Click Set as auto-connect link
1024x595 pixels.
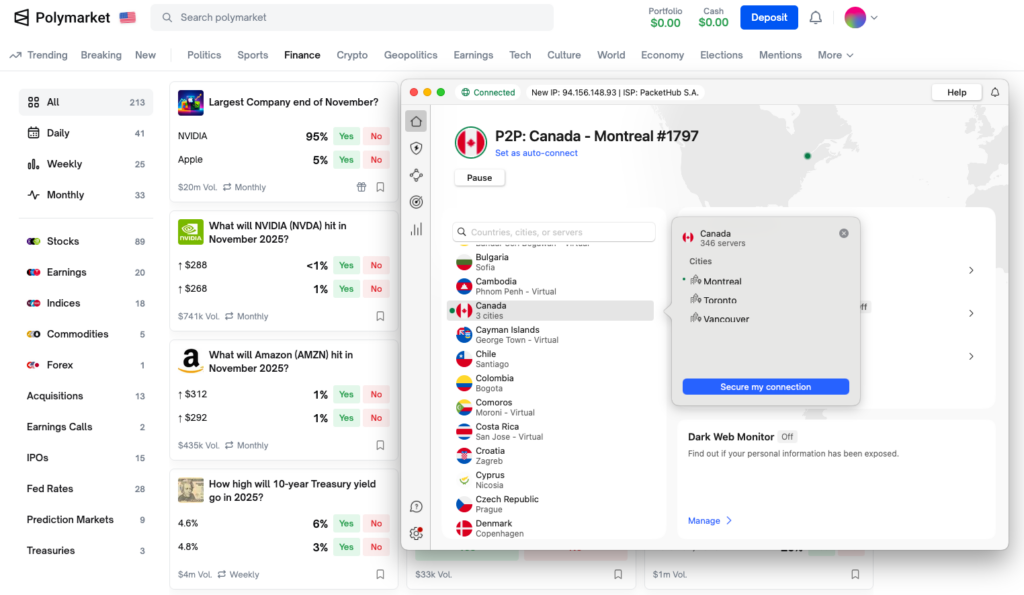[536, 153]
